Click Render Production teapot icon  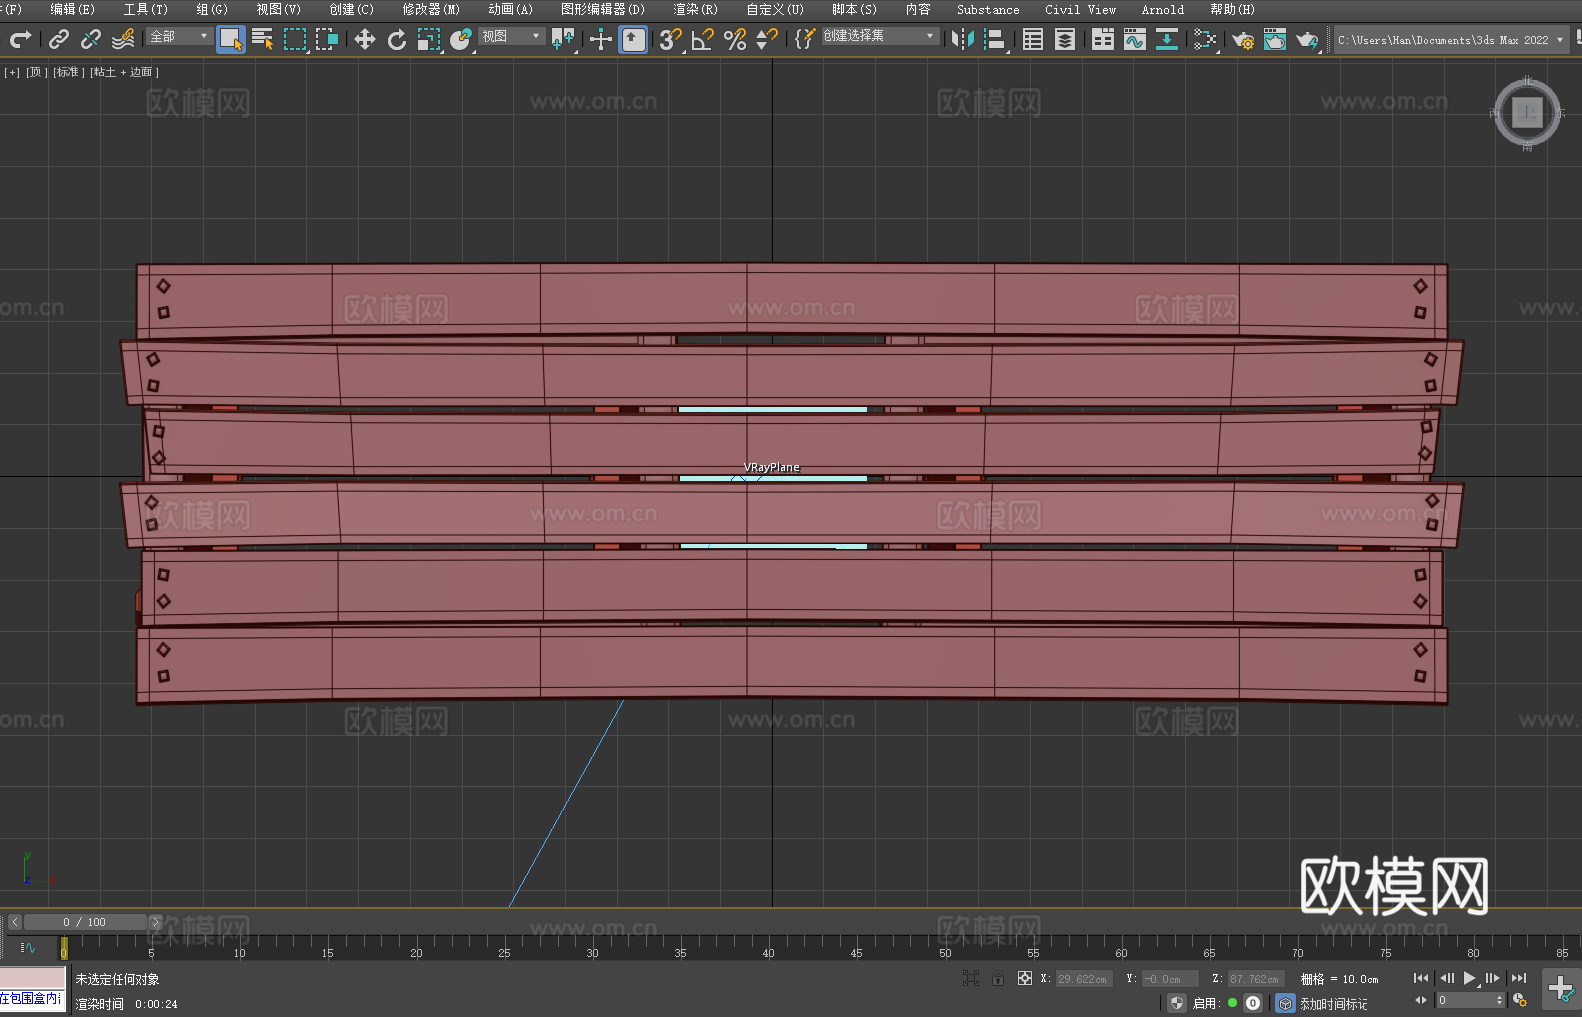click(x=1307, y=39)
